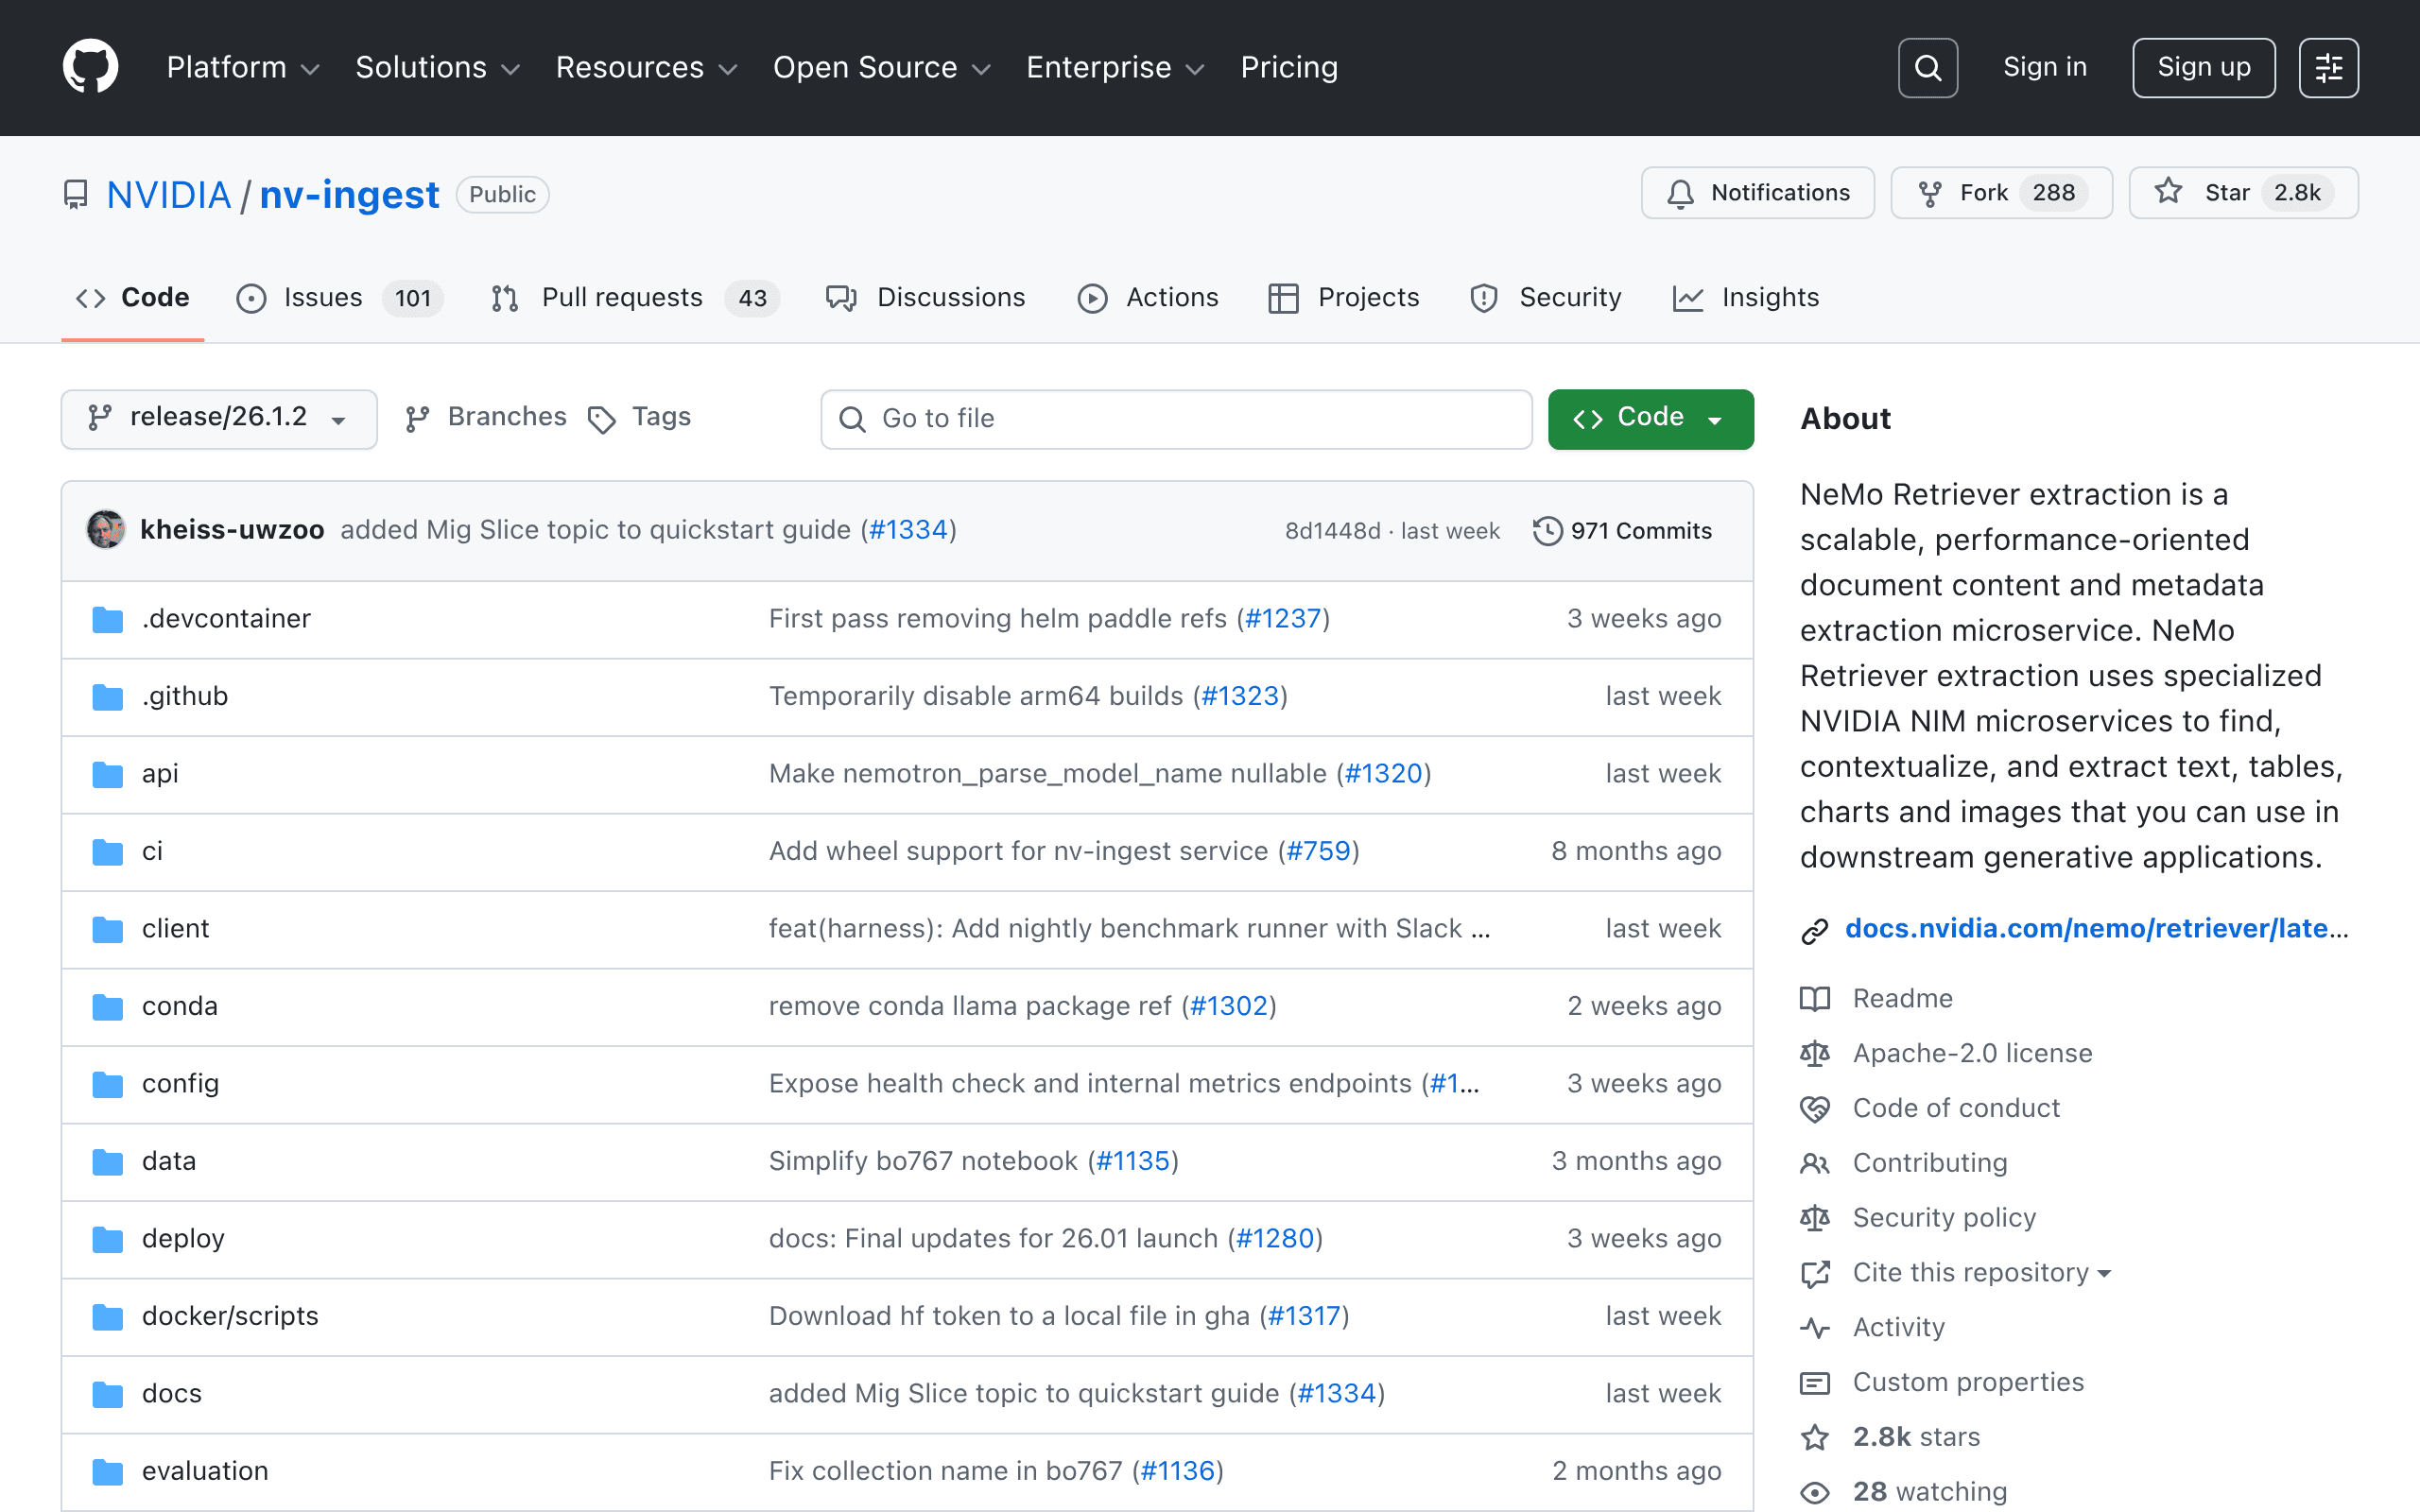The image size is (2420, 1512).
Task: Expand the Solutions menu
Action: click(x=438, y=67)
